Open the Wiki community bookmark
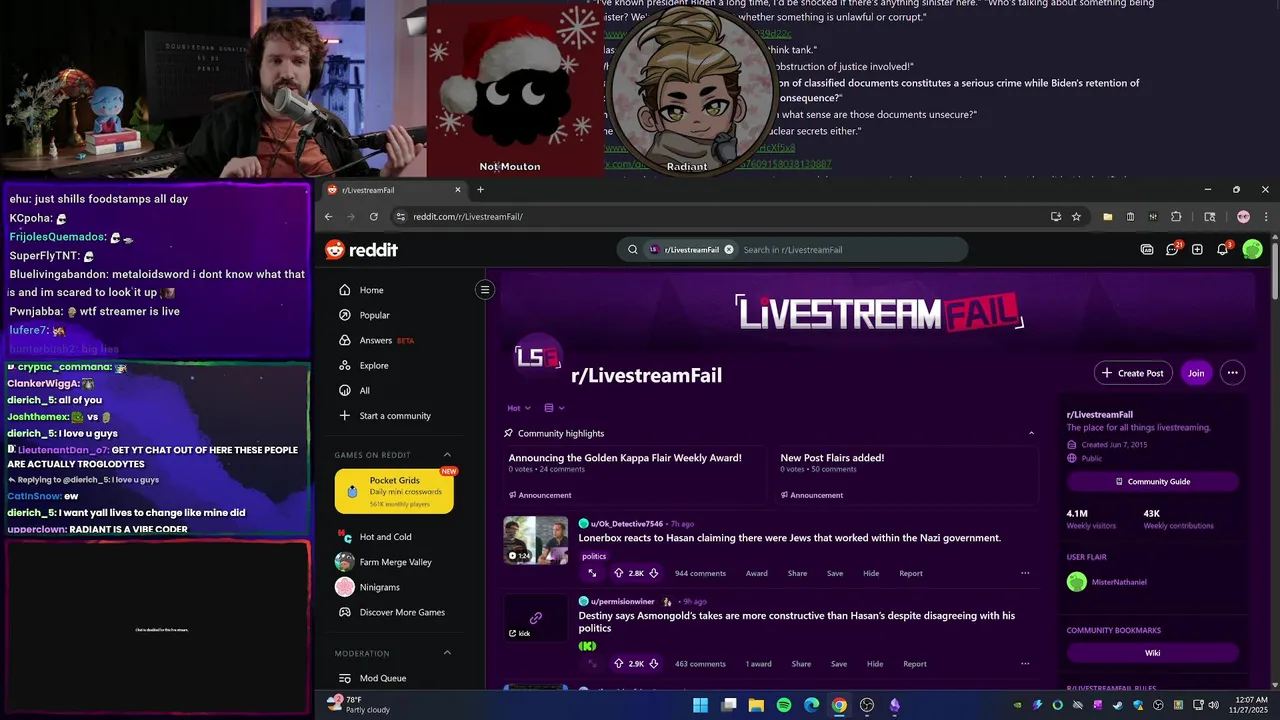Screen dimensions: 1280x720 pyautogui.click(x=1152, y=653)
